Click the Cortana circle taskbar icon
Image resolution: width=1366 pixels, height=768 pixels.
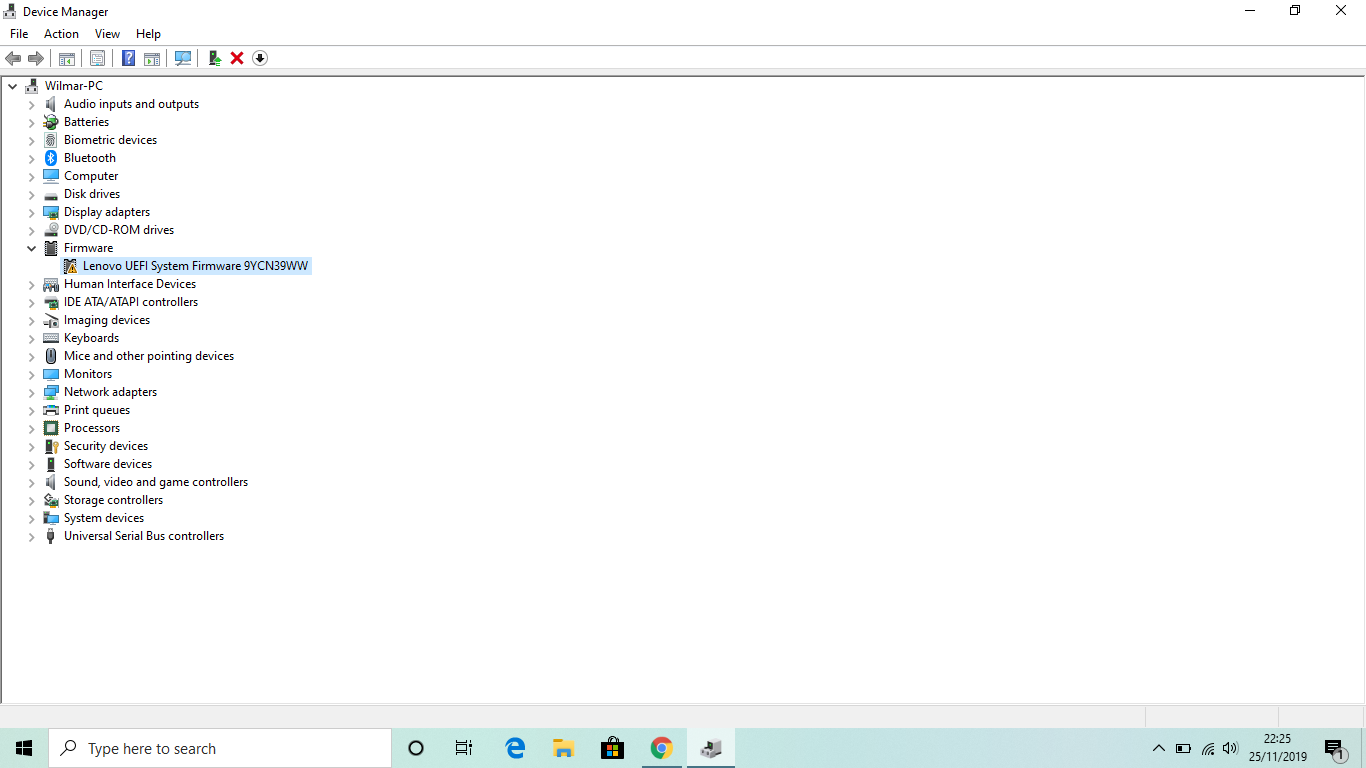click(416, 748)
